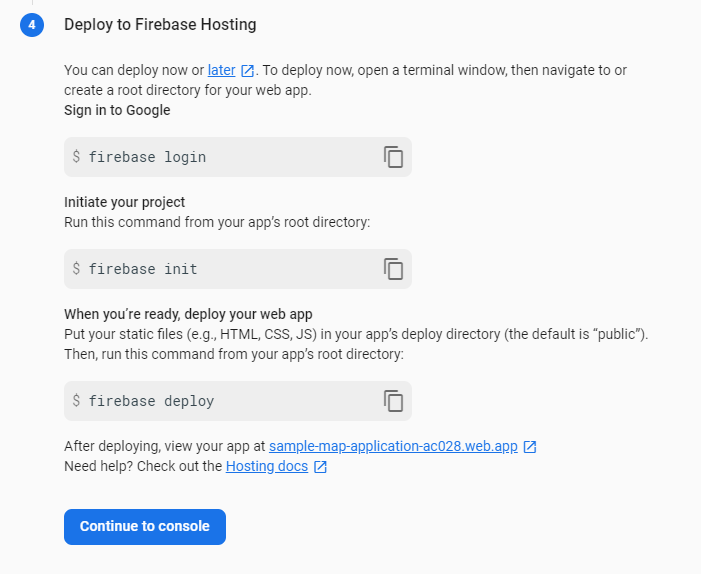Click the "Sign in to Google" subheading

click(x=117, y=110)
